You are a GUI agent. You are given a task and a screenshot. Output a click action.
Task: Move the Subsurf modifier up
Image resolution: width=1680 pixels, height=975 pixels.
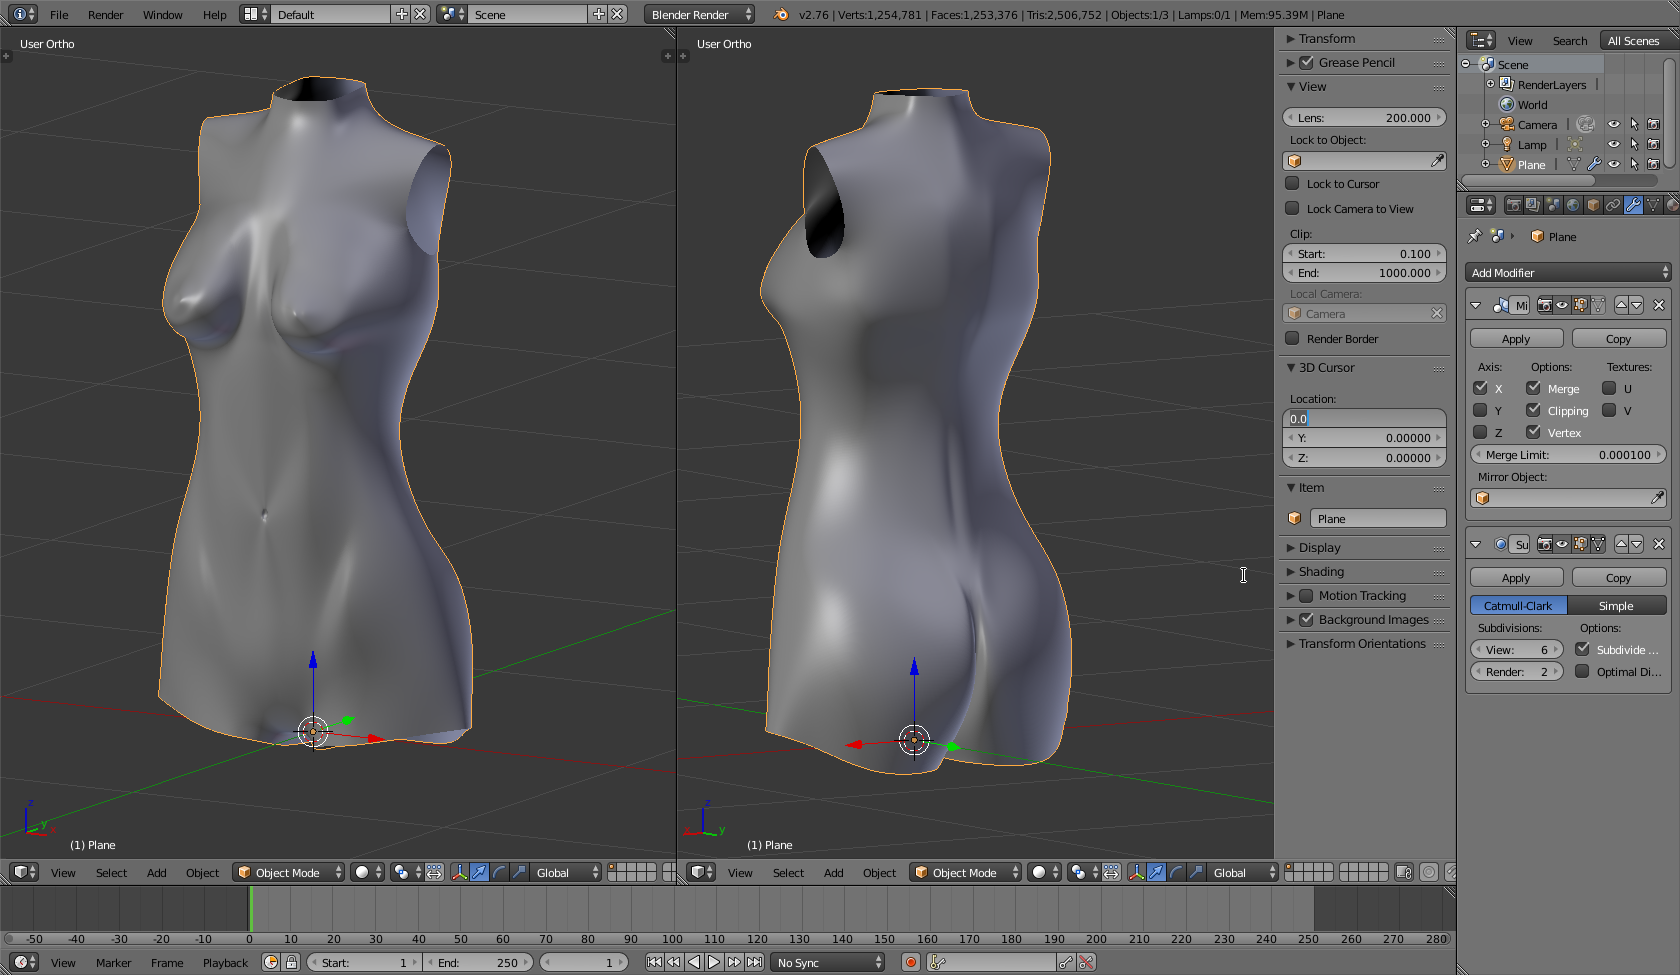pyautogui.click(x=1621, y=544)
